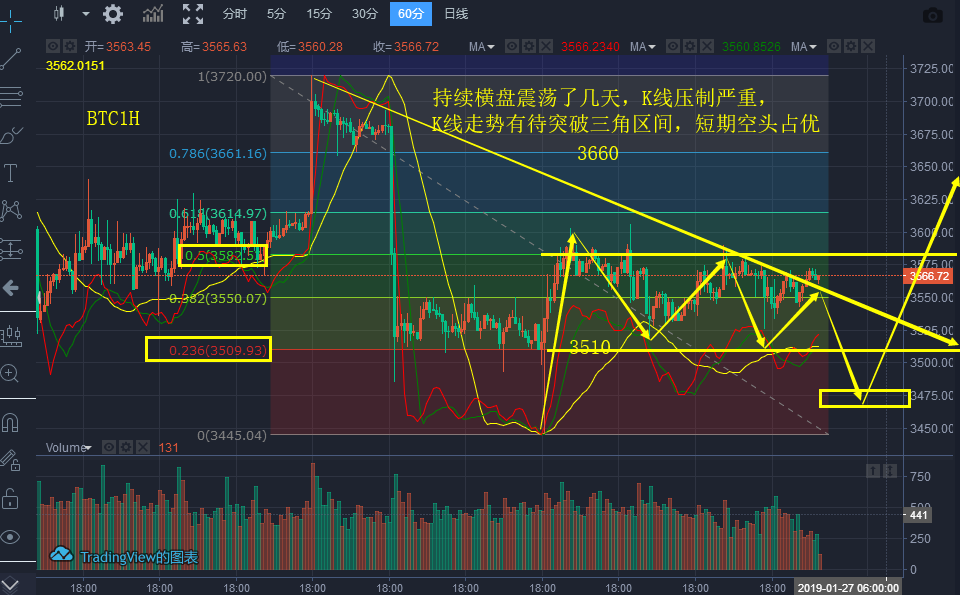Select the 0(3445.04) Fibonacci level label

point(232,435)
